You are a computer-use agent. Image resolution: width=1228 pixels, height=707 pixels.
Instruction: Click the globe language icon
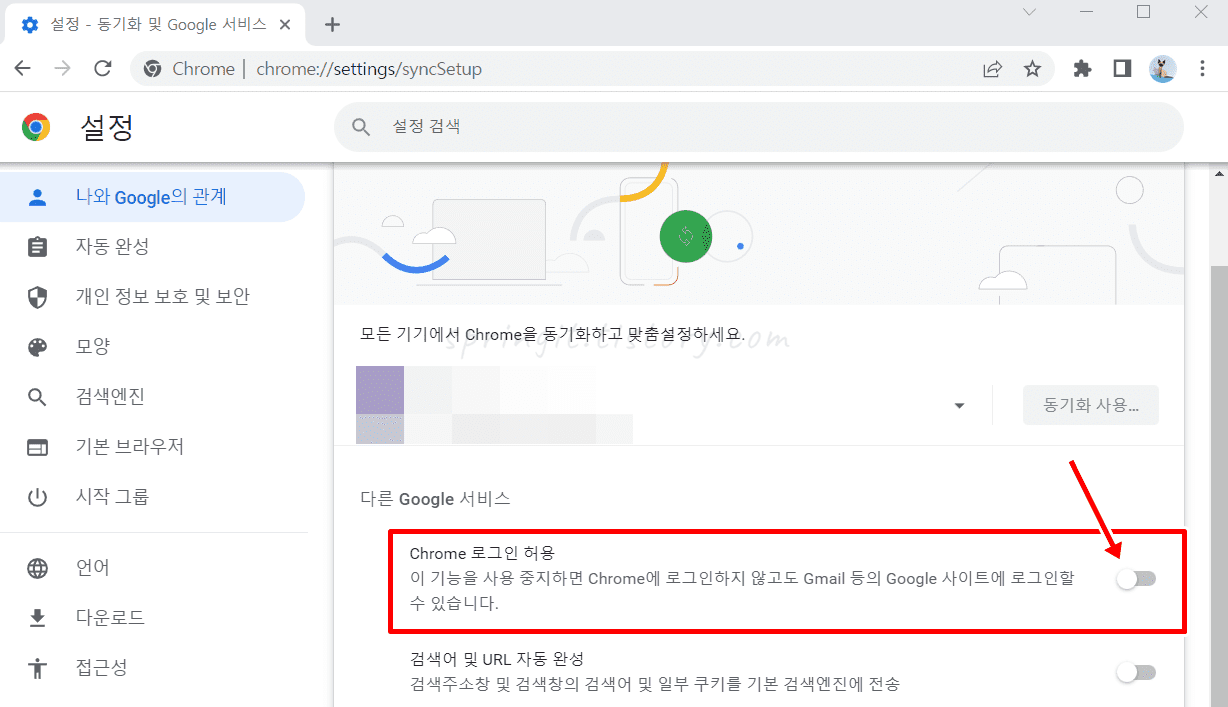coord(37,568)
